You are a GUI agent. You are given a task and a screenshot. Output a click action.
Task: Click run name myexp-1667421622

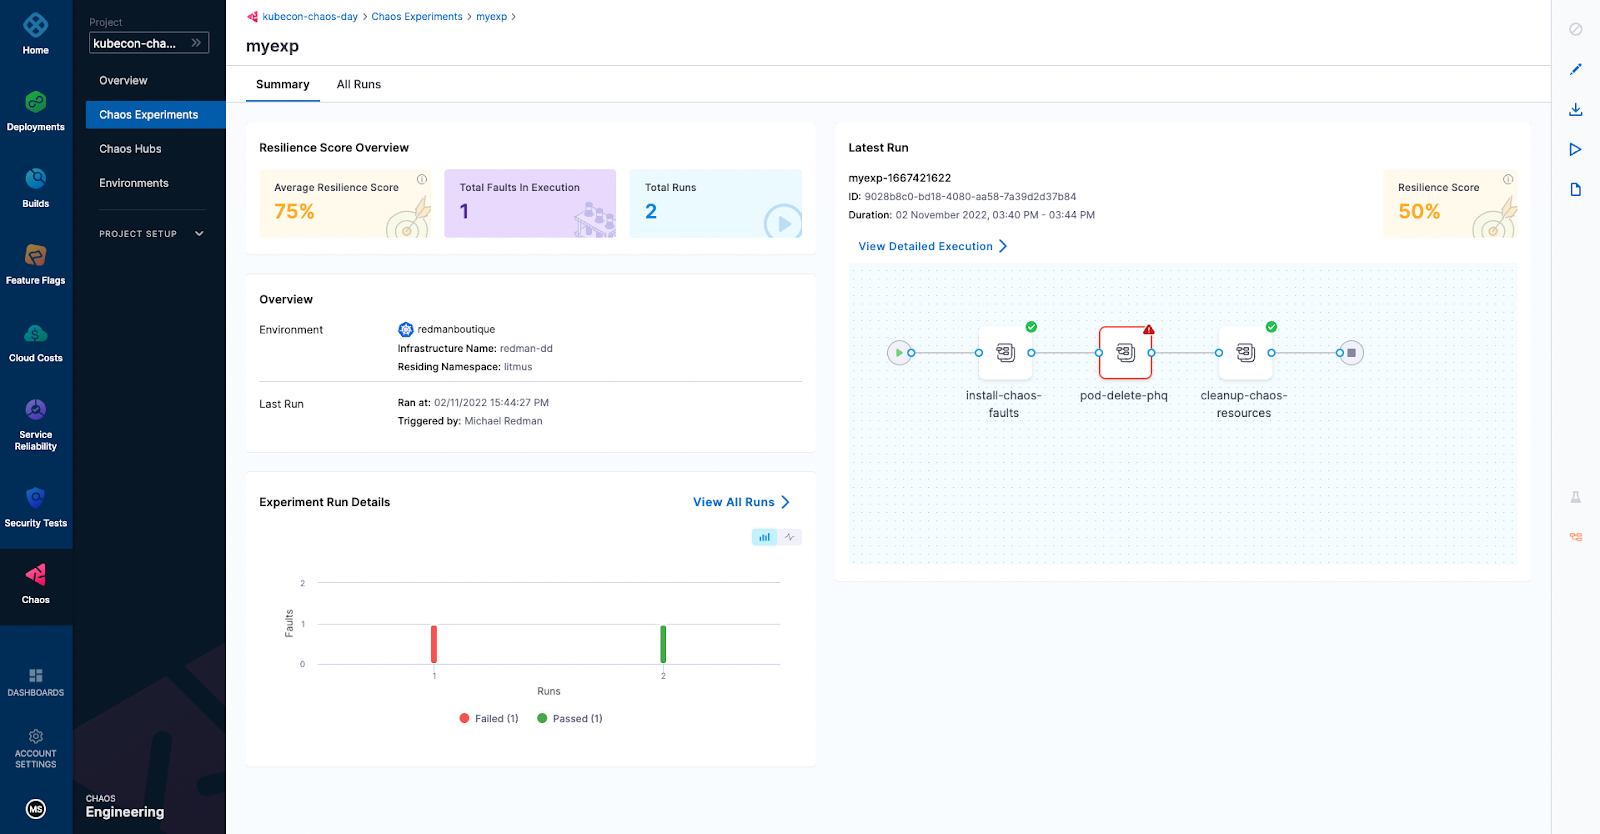[x=900, y=178]
